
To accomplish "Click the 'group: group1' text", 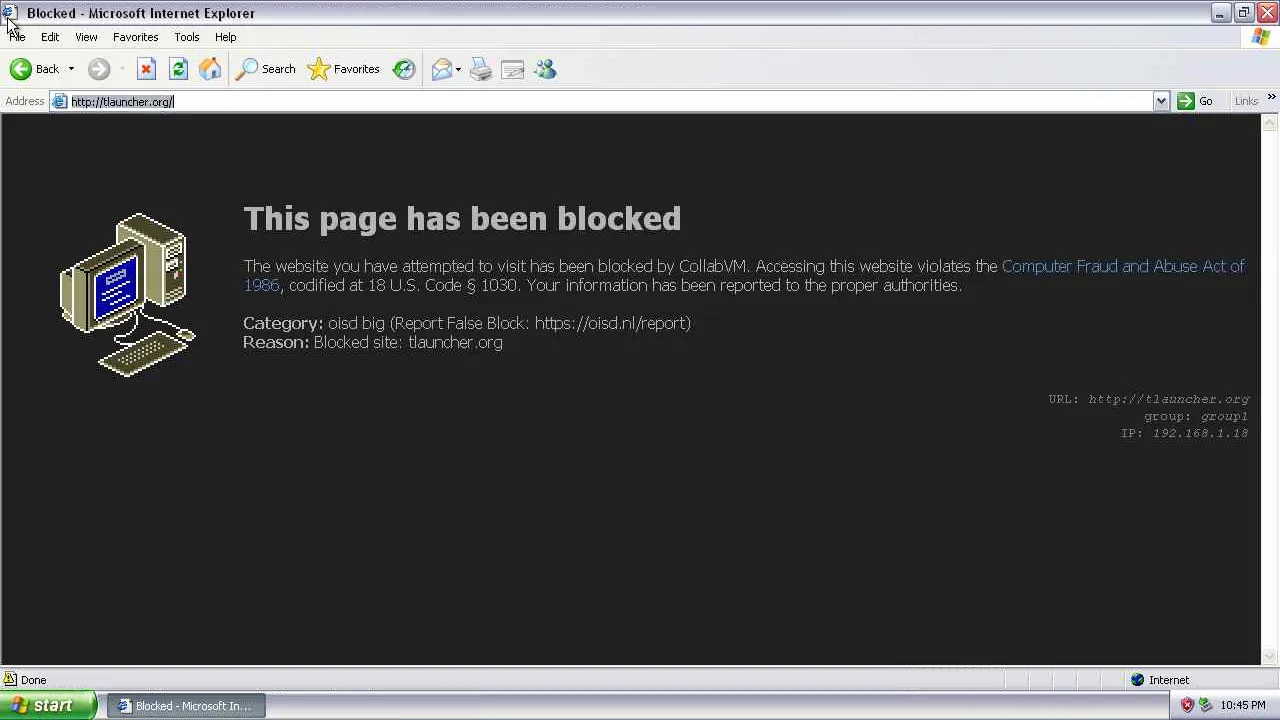I will tap(1196, 416).
